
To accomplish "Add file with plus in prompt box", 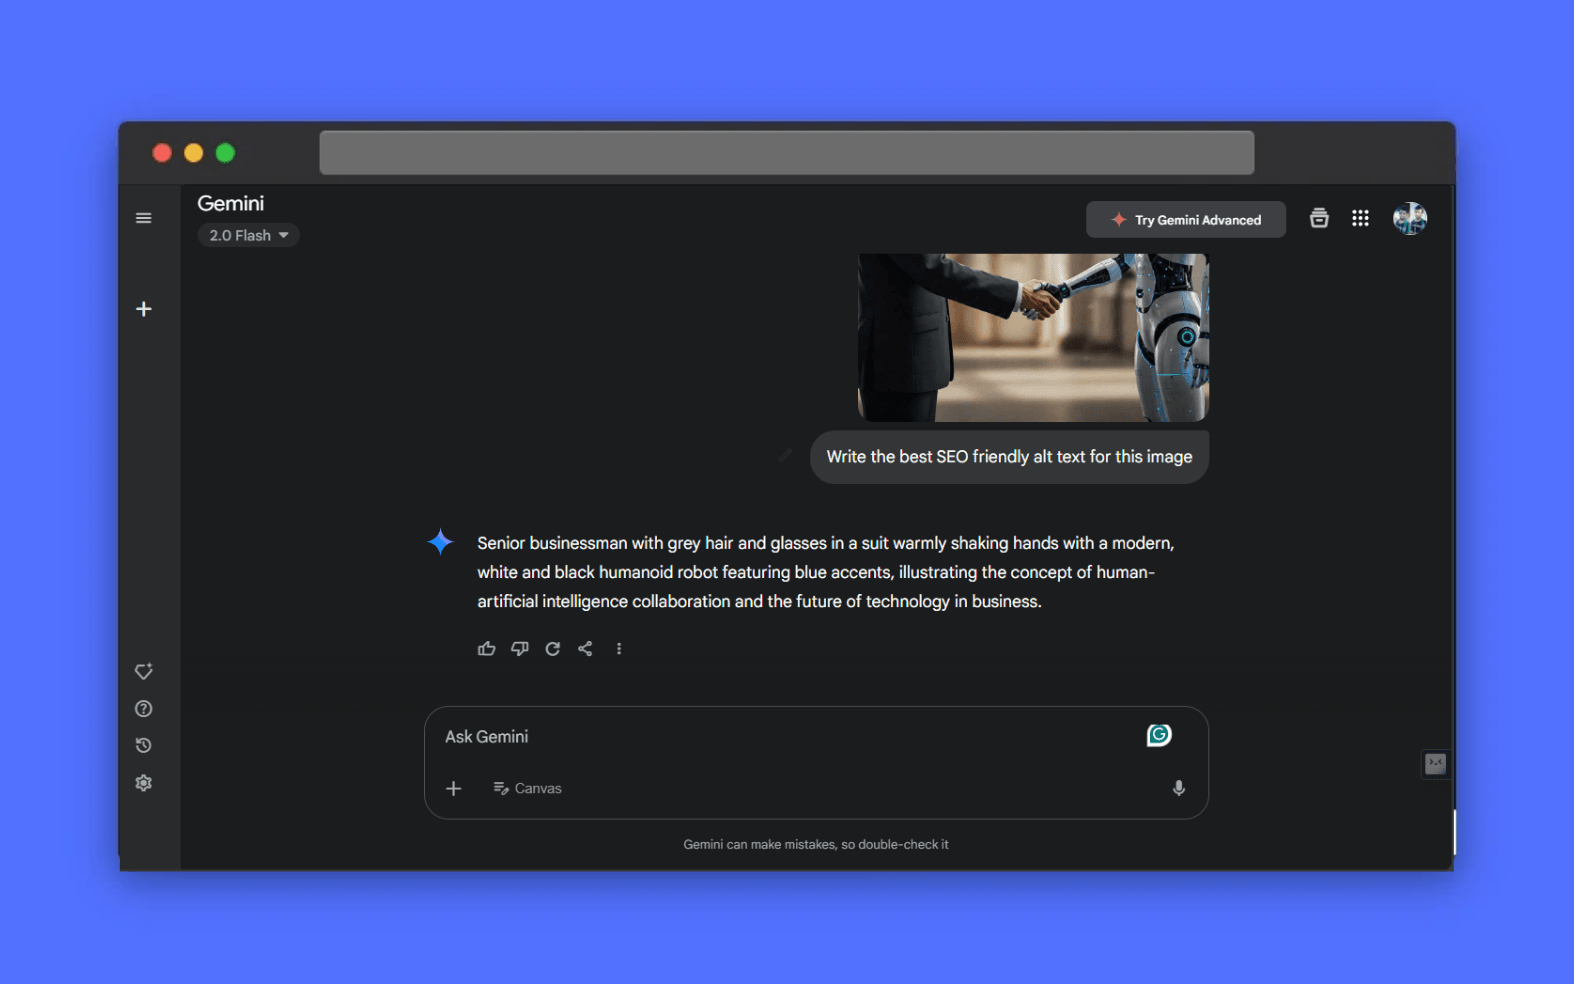I will [x=454, y=789].
